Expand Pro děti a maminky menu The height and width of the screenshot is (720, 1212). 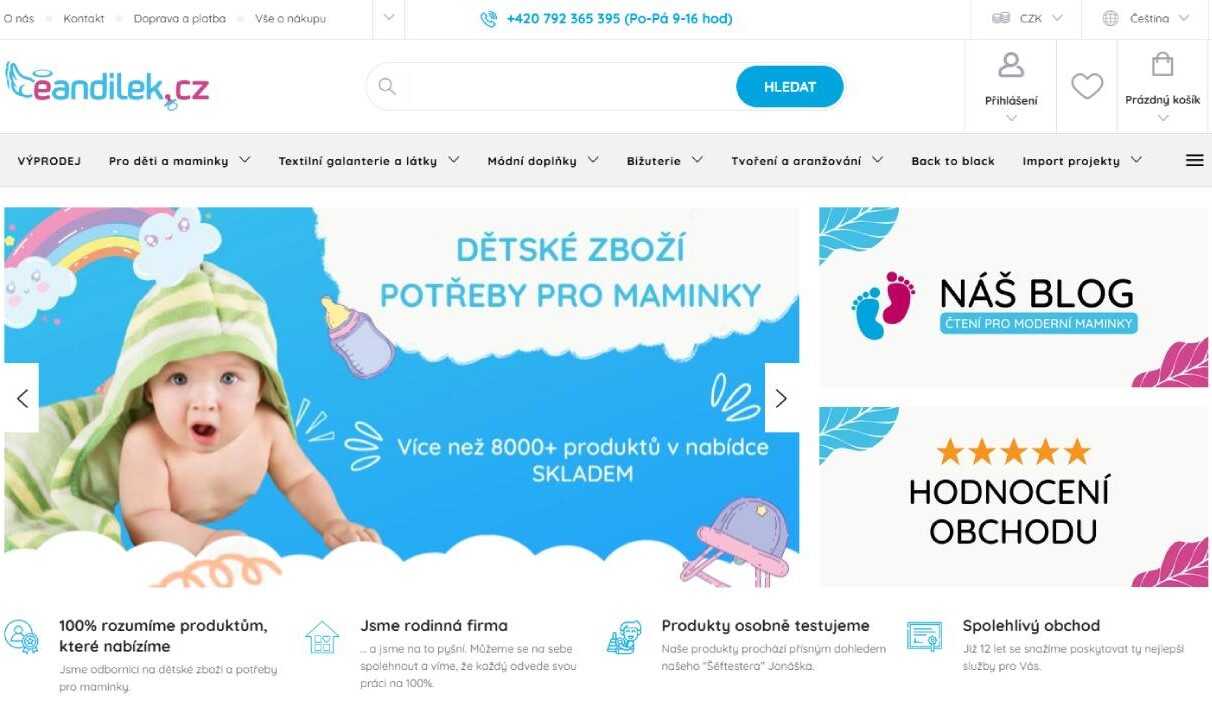(179, 160)
